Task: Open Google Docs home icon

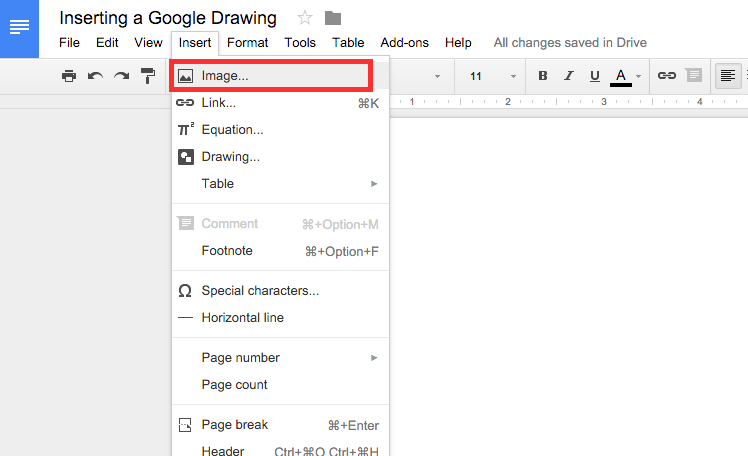Action: tap(19, 28)
